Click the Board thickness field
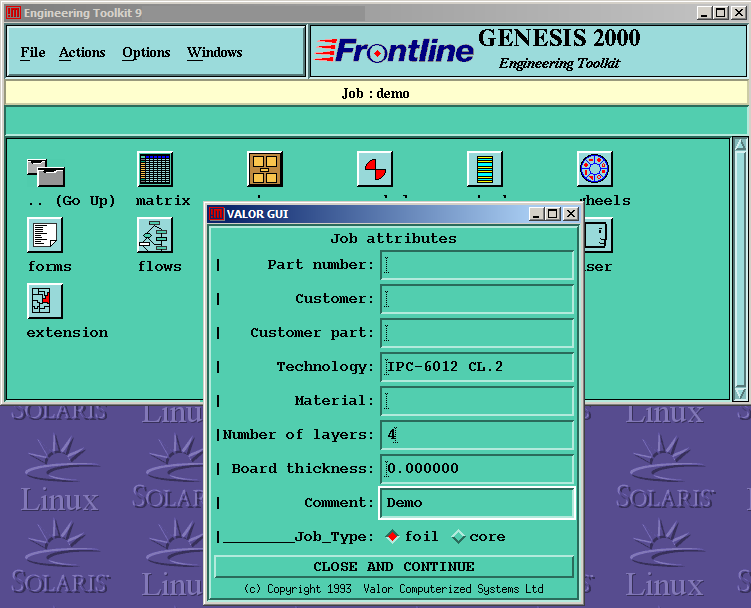751x608 pixels. coord(477,469)
